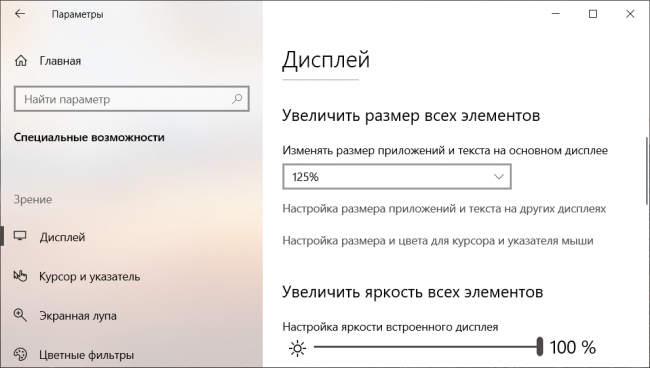
Task: Click the Увеличить размер всех элементов heading
Action: point(411,115)
